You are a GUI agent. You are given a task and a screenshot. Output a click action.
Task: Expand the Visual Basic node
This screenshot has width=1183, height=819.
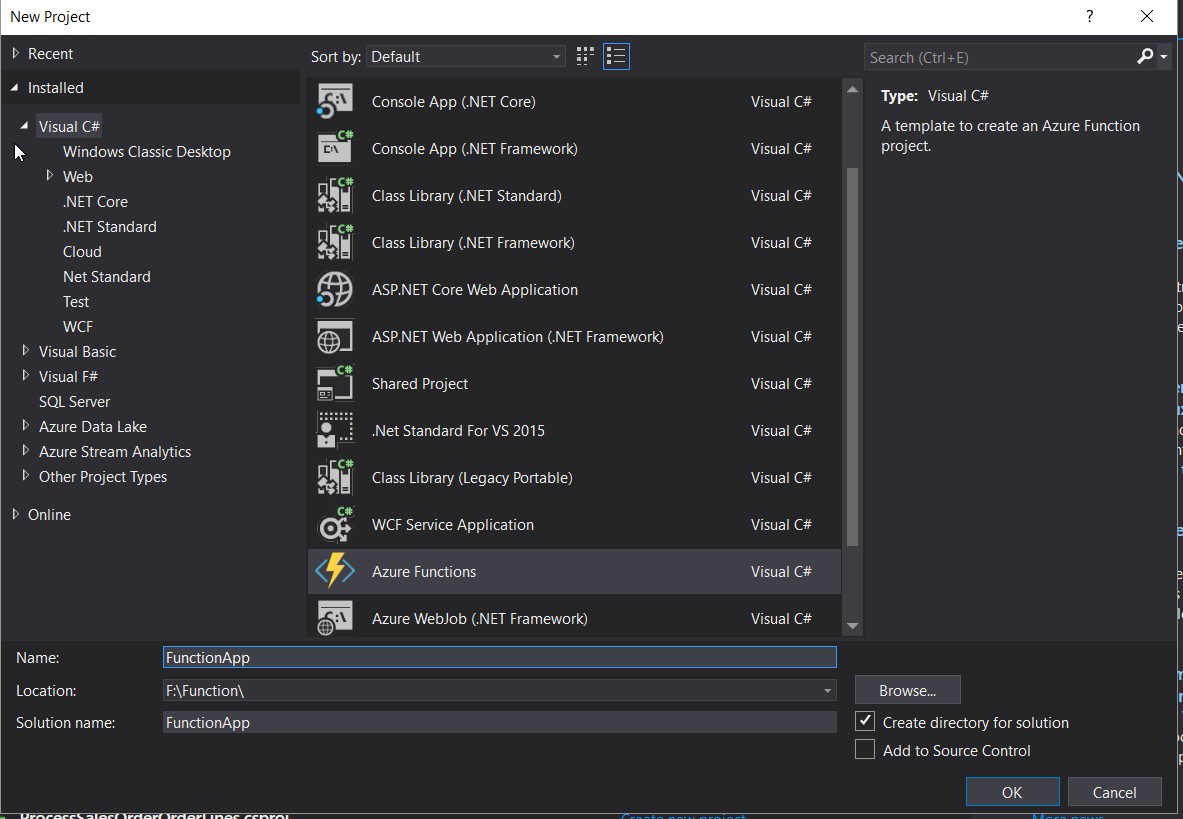tap(25, 351)
